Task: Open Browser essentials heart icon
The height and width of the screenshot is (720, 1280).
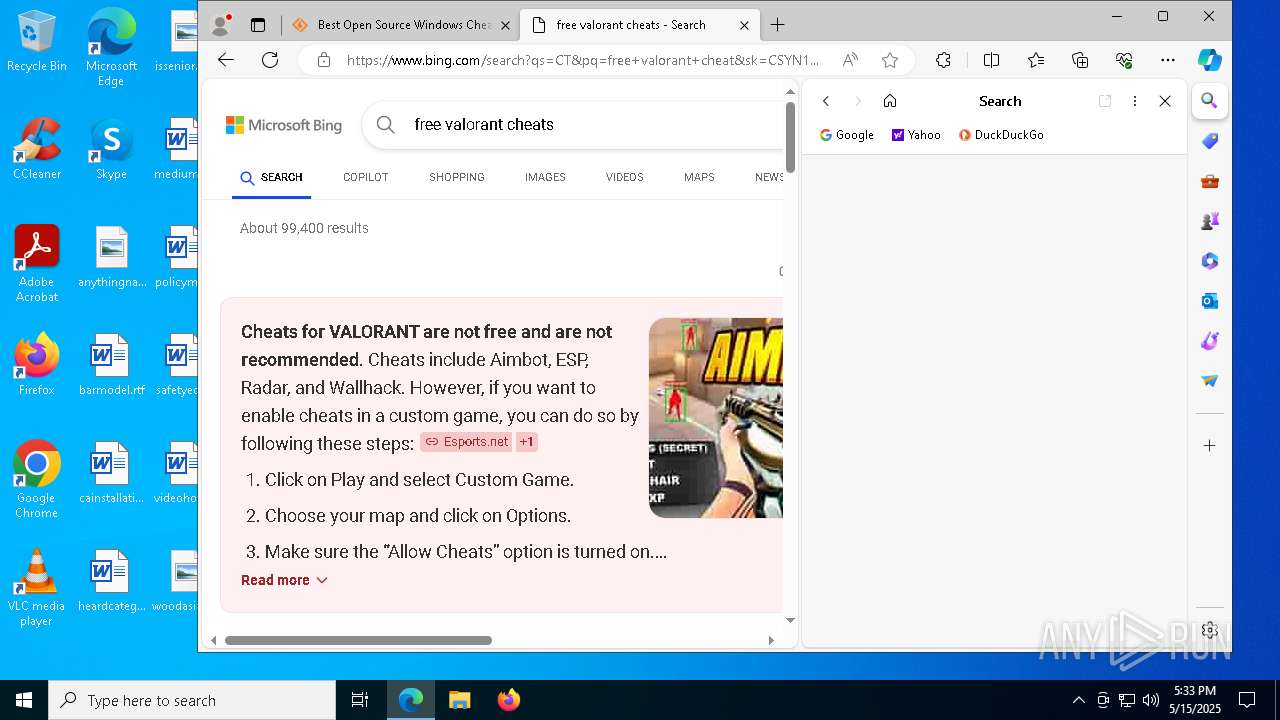Action: 1124,60
